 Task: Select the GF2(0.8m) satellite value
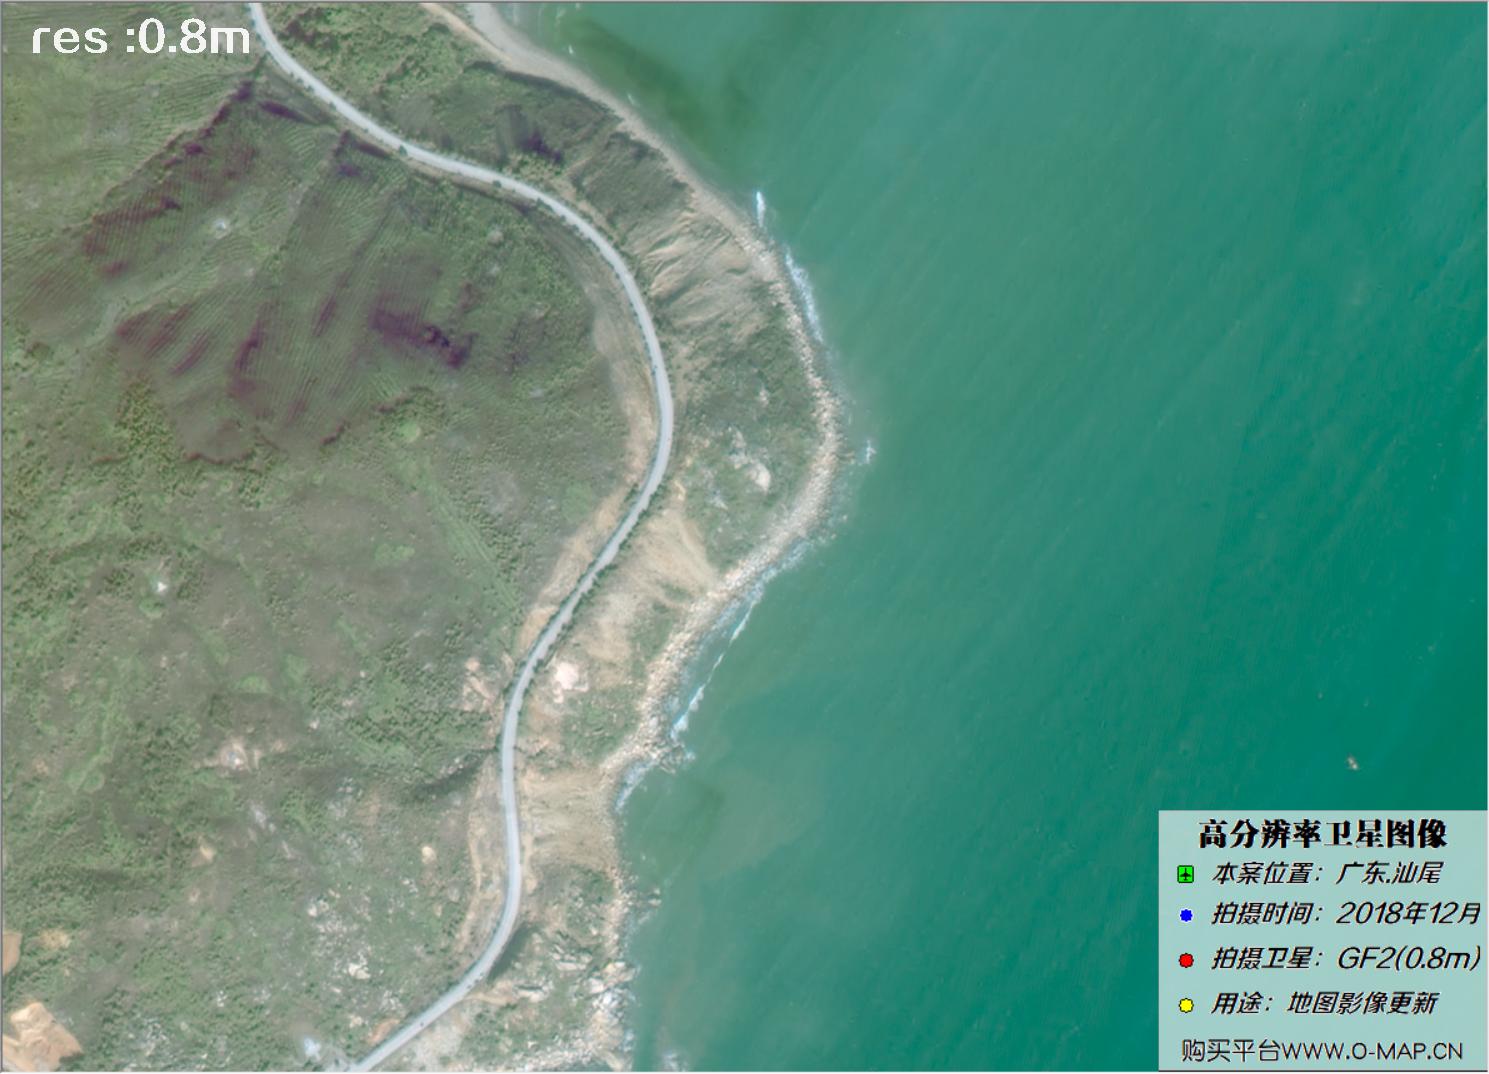point(1409,958)
